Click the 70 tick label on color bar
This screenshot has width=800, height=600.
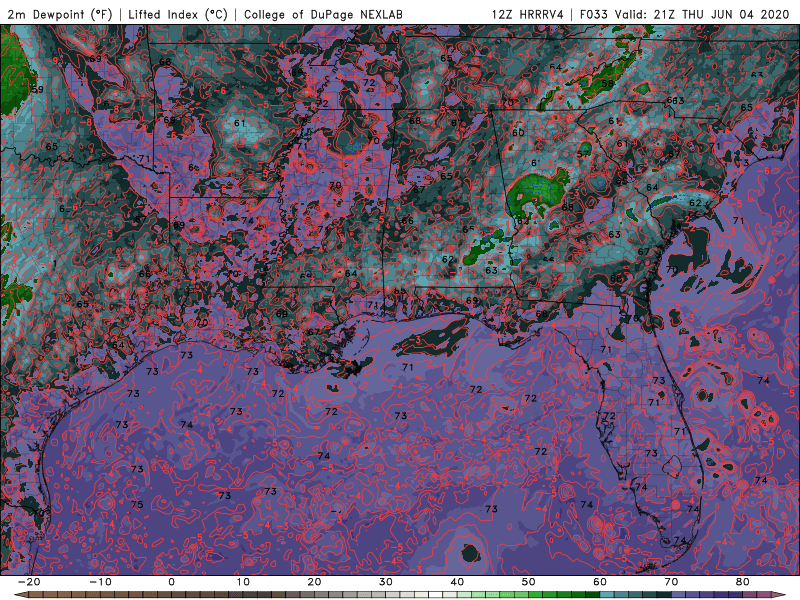point(671,582)
